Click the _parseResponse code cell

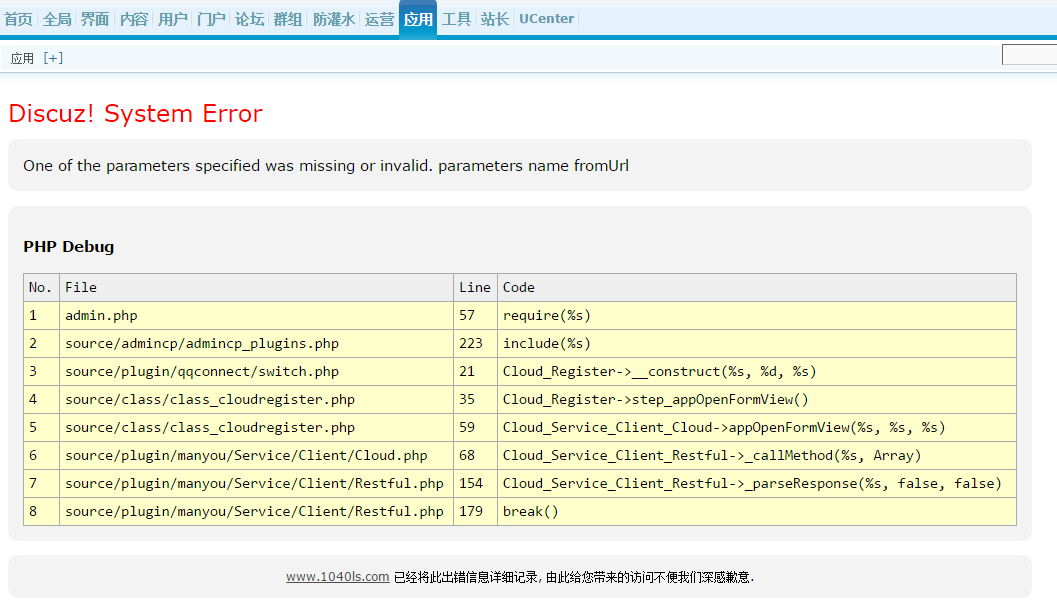pos(757,483)
